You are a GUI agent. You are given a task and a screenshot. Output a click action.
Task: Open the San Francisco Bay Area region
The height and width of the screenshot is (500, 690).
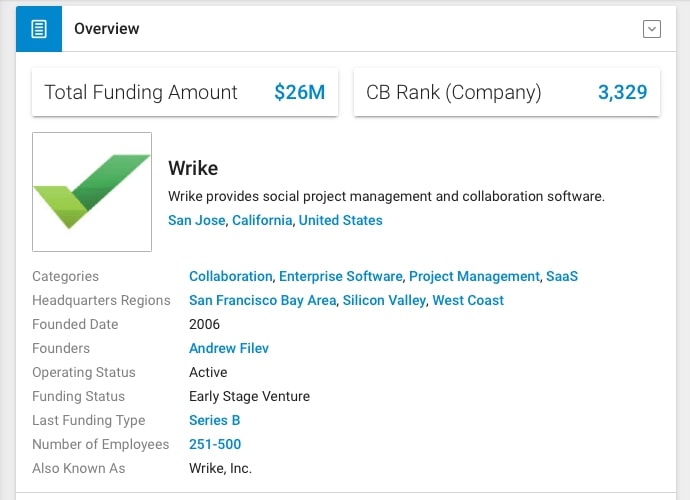tap(263, 300)
